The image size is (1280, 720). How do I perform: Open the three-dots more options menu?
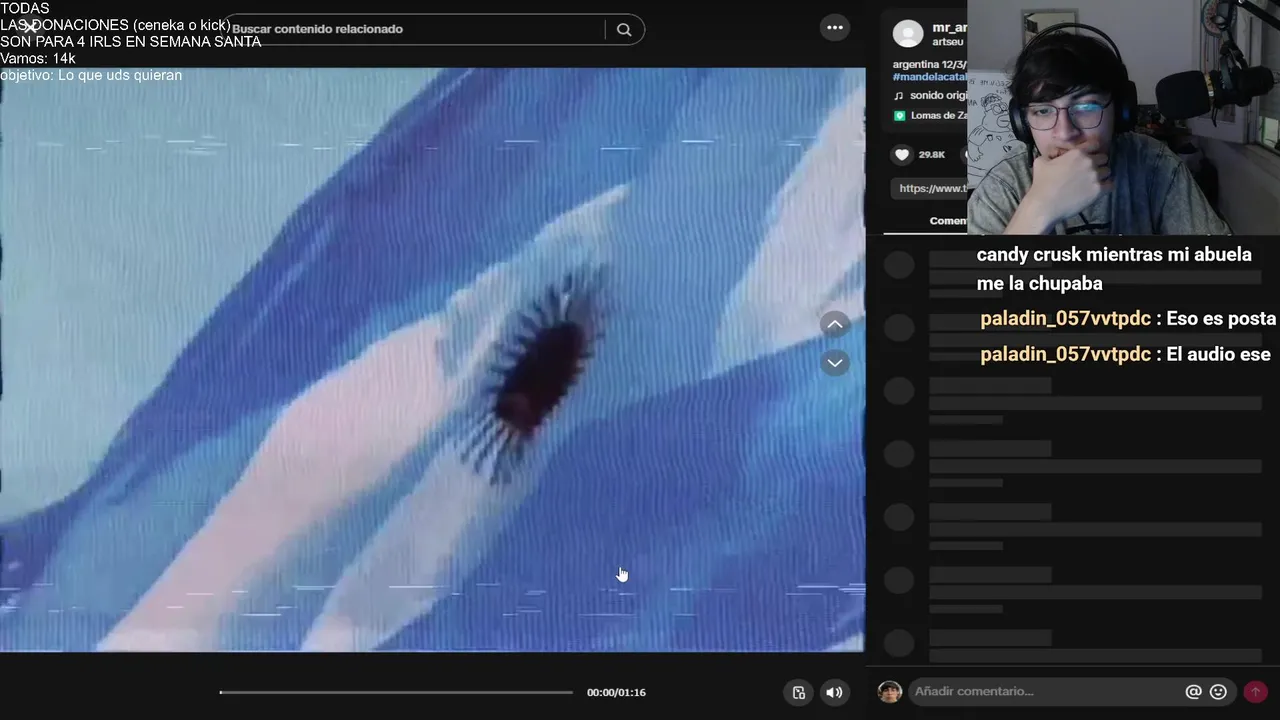point(835,28)
